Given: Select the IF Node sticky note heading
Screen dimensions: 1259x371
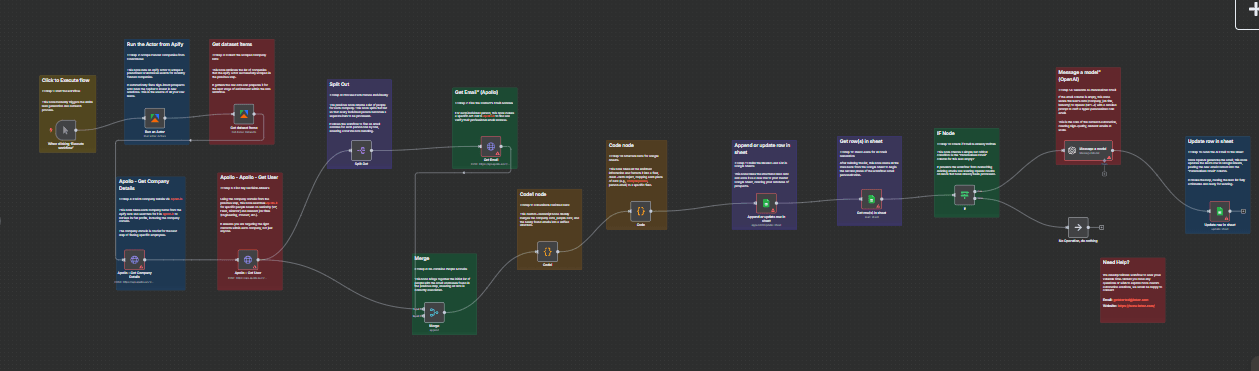Looking at the screenshot, I should click(x=946, y=132).
